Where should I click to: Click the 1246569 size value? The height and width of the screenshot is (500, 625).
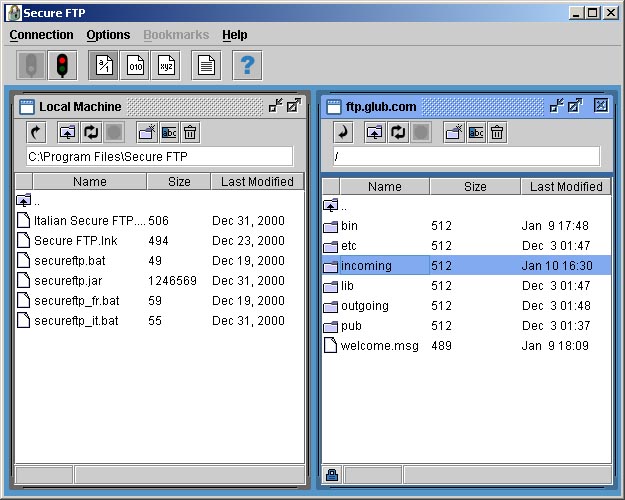tap(173, 281)
